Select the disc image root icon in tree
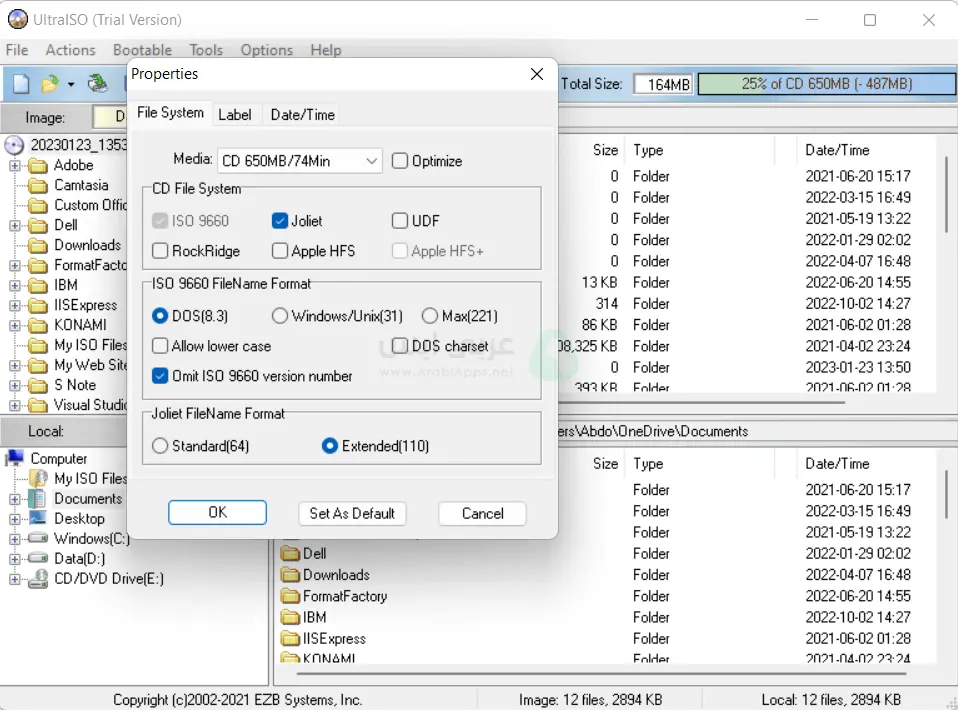The width and height of the screenshot is (958, 710). 14,145
